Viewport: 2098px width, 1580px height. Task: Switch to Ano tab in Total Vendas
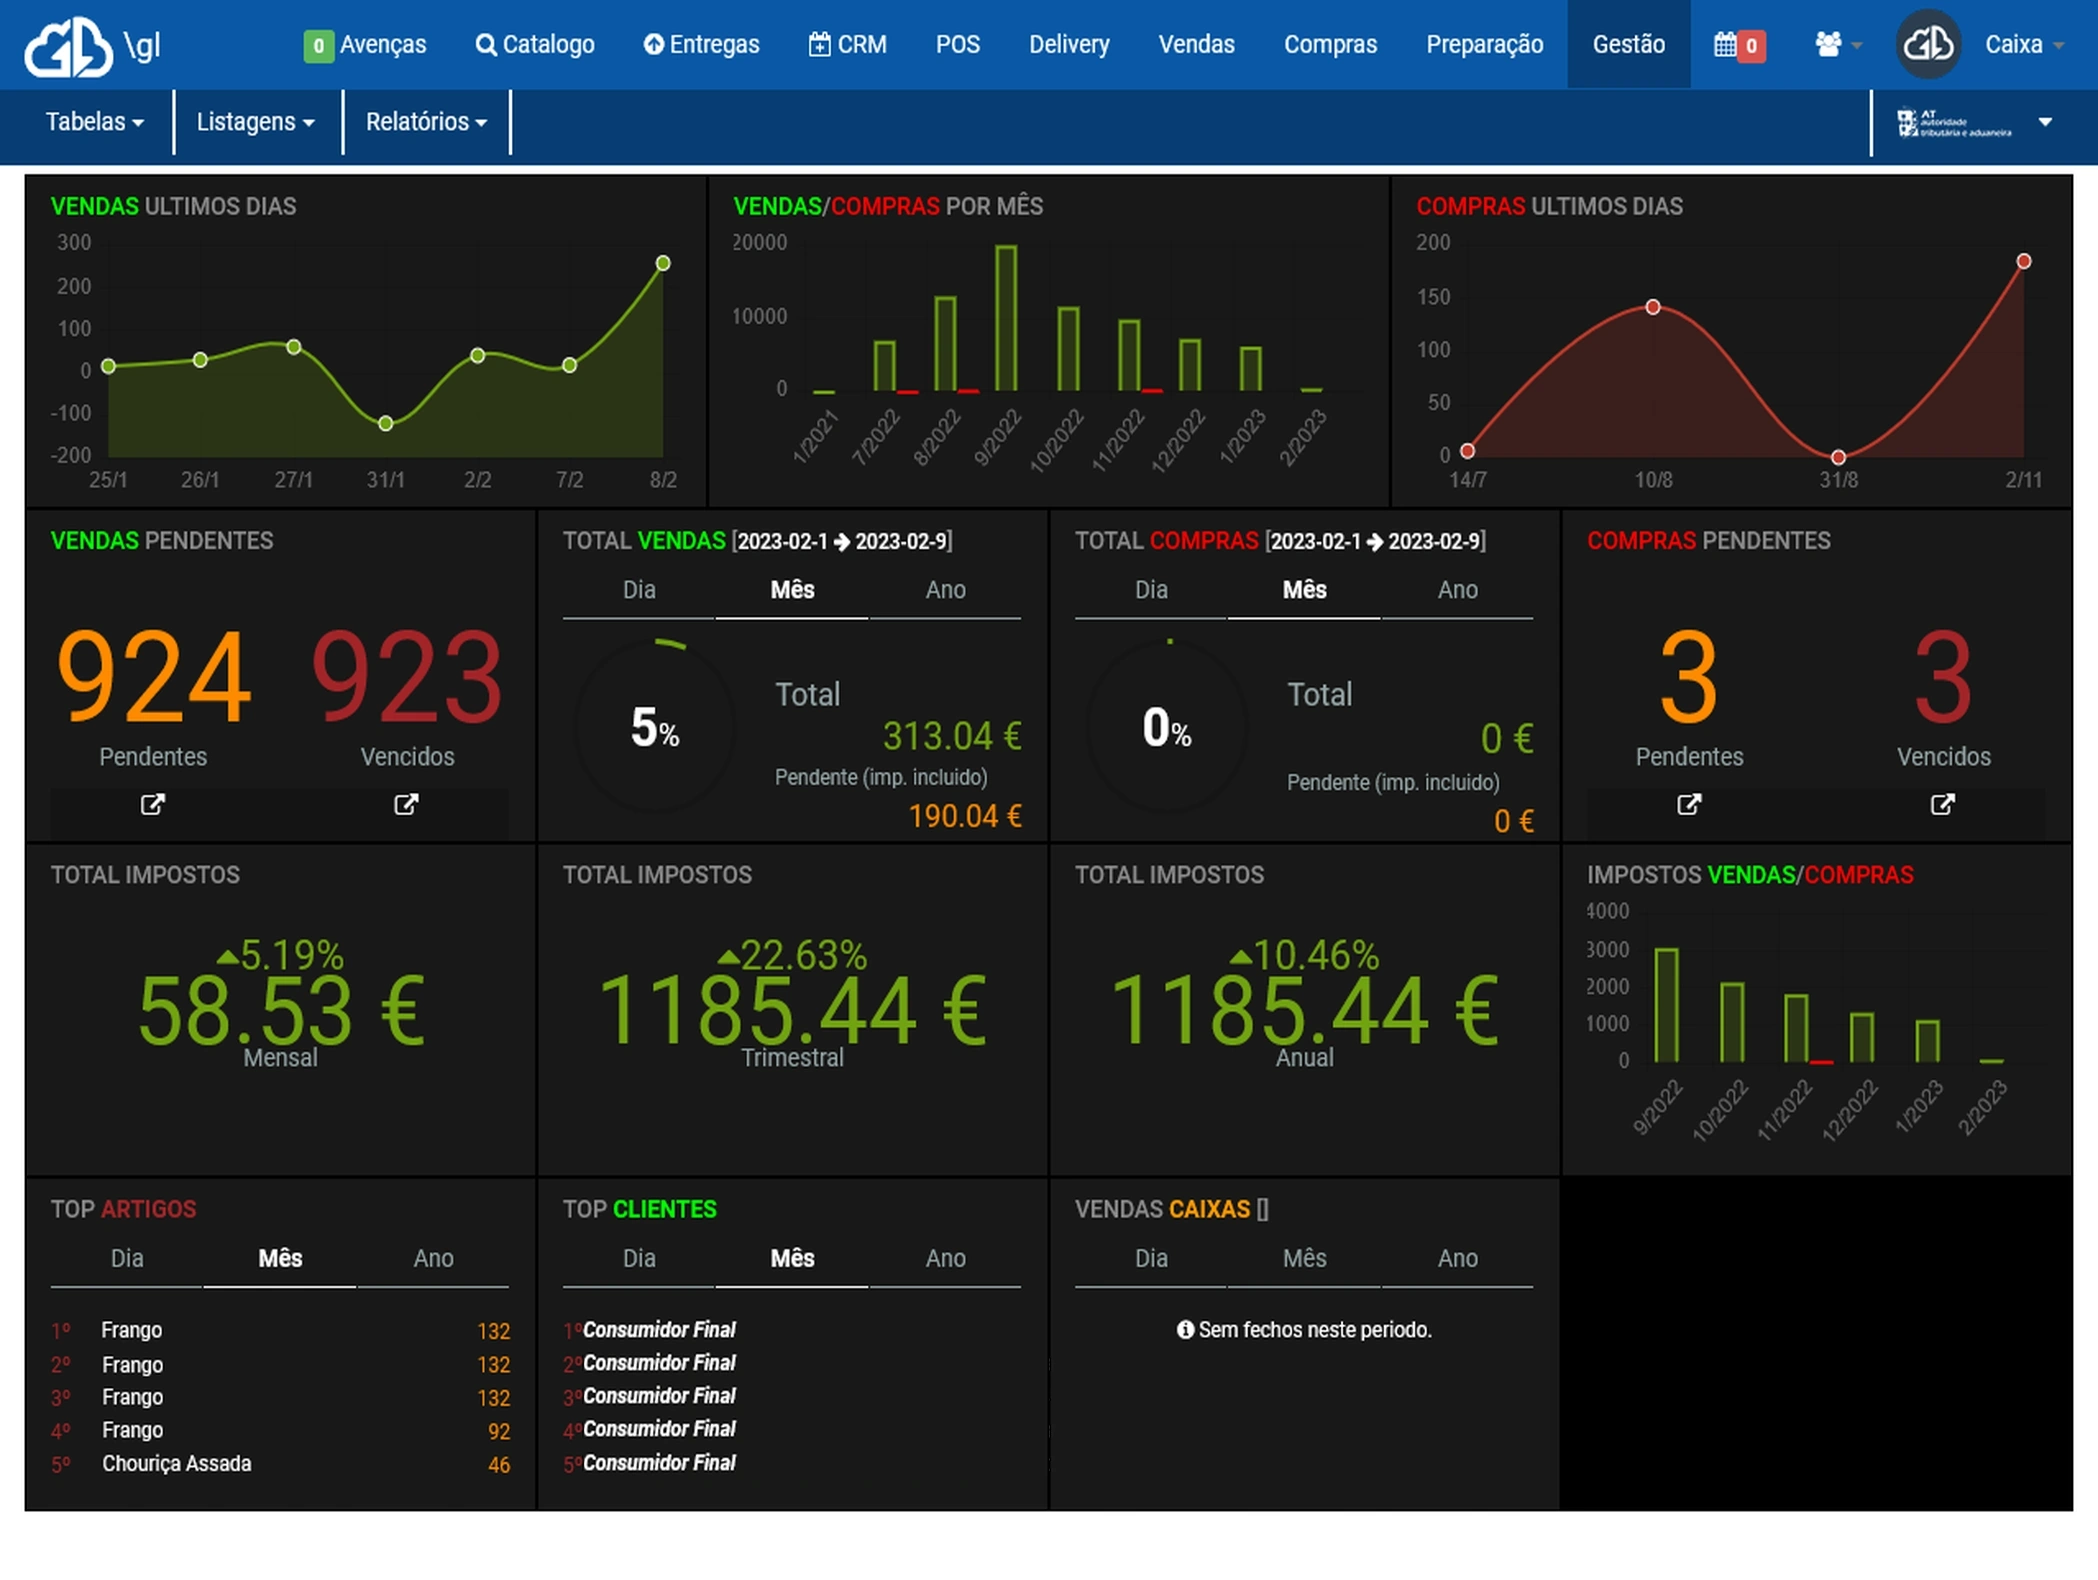(945, 590)
